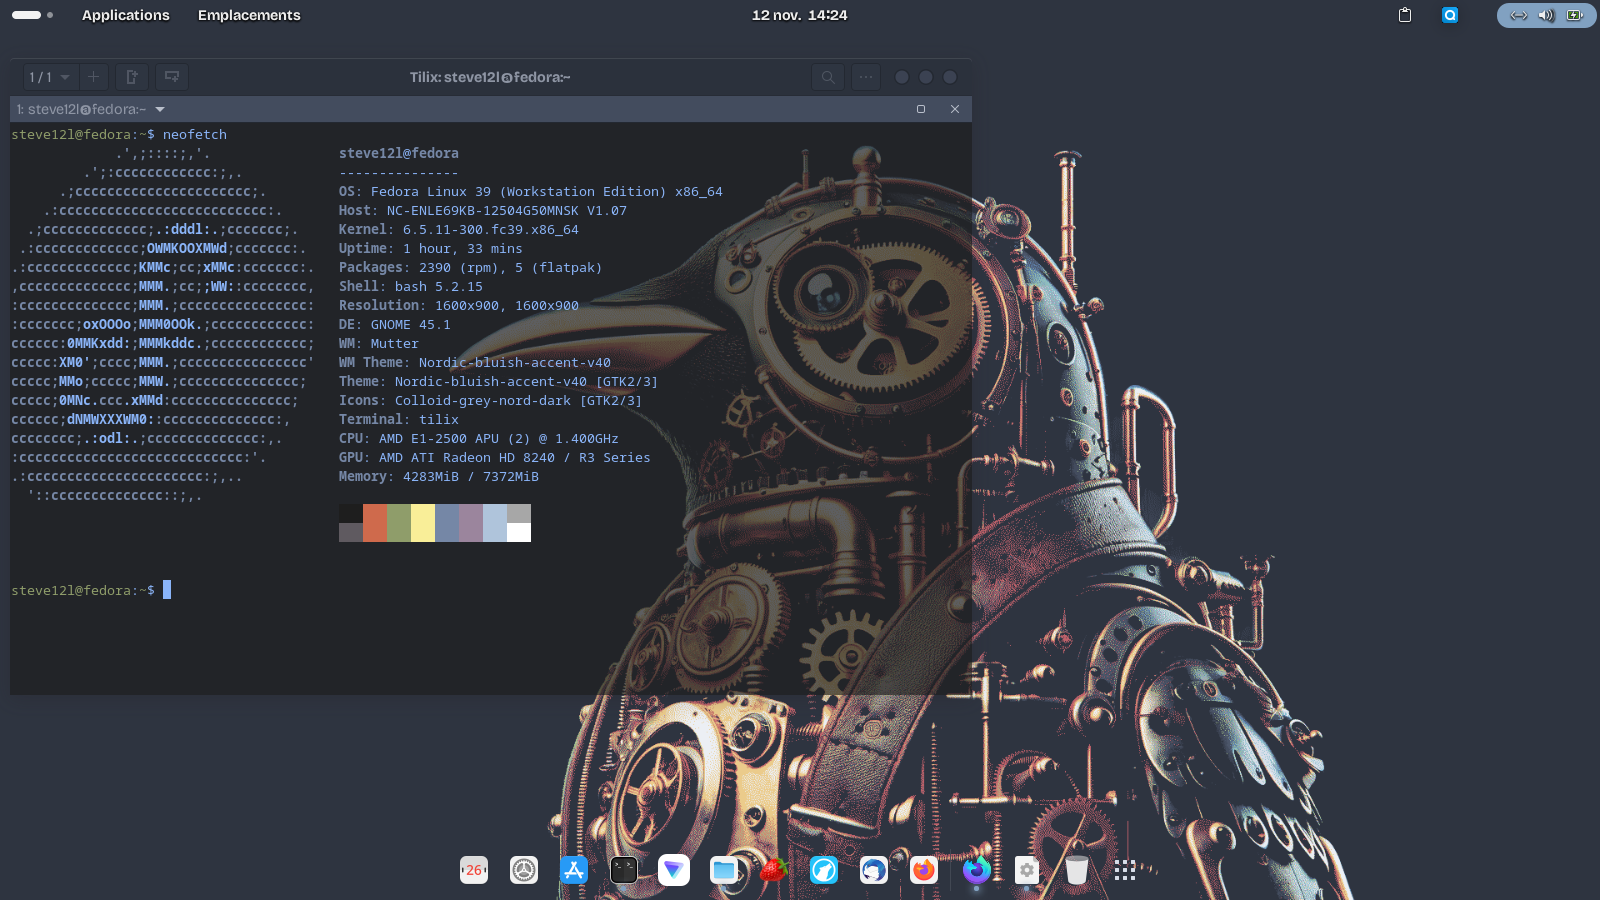Screen dimensions: 1600x900
Task: Open the blue wolf browser dock icon
Action: [824, 870]
